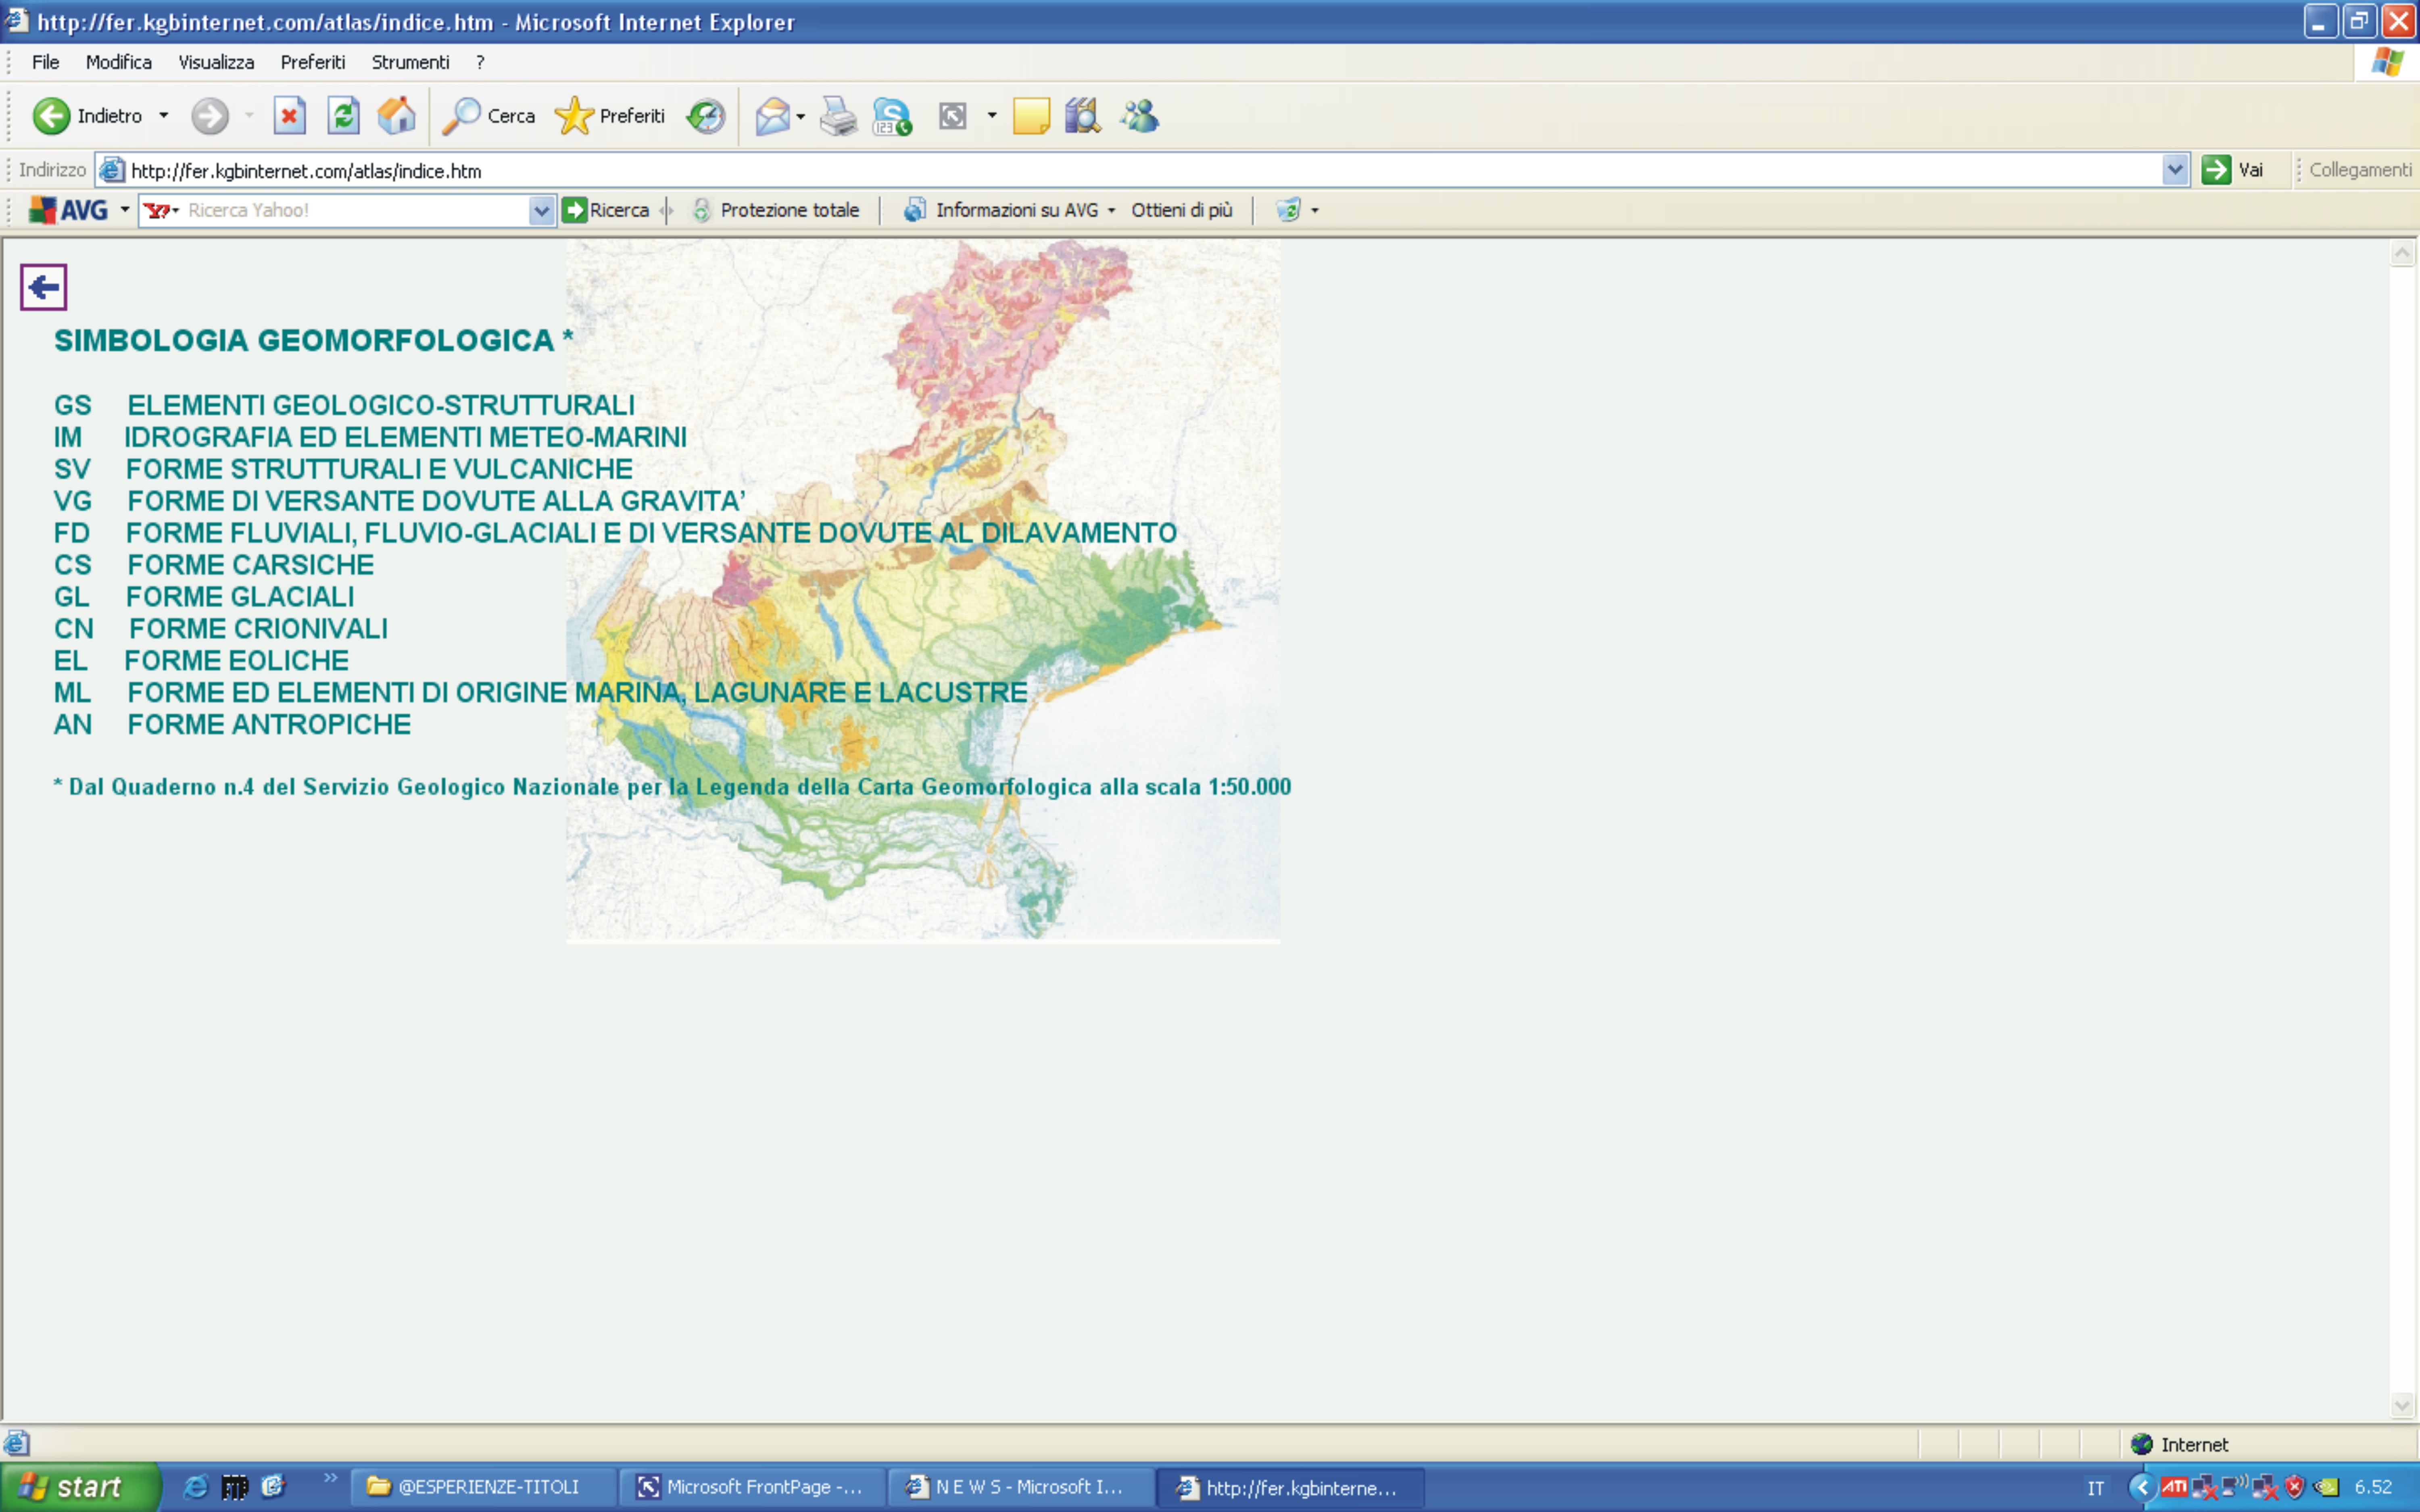2420x1512 pixels.
Task: Refresh the page with the green arrows icon
Action: [343, 116]
